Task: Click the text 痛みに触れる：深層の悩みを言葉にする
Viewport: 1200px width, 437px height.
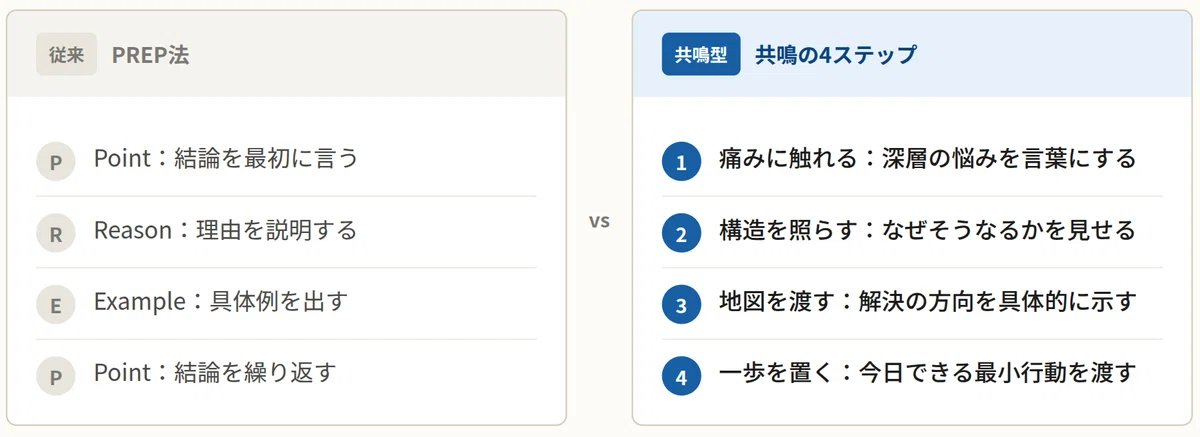Action: coord(928,159)
